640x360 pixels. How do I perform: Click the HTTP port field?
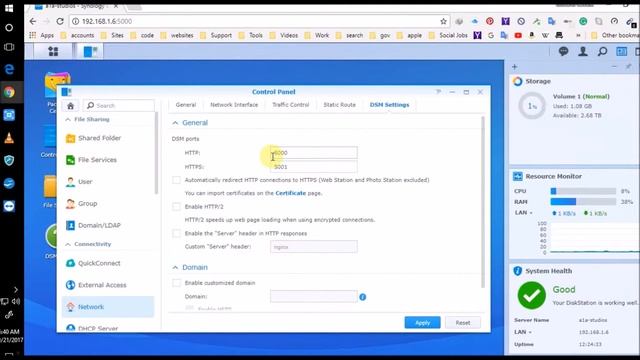click(x=313, y=153)
